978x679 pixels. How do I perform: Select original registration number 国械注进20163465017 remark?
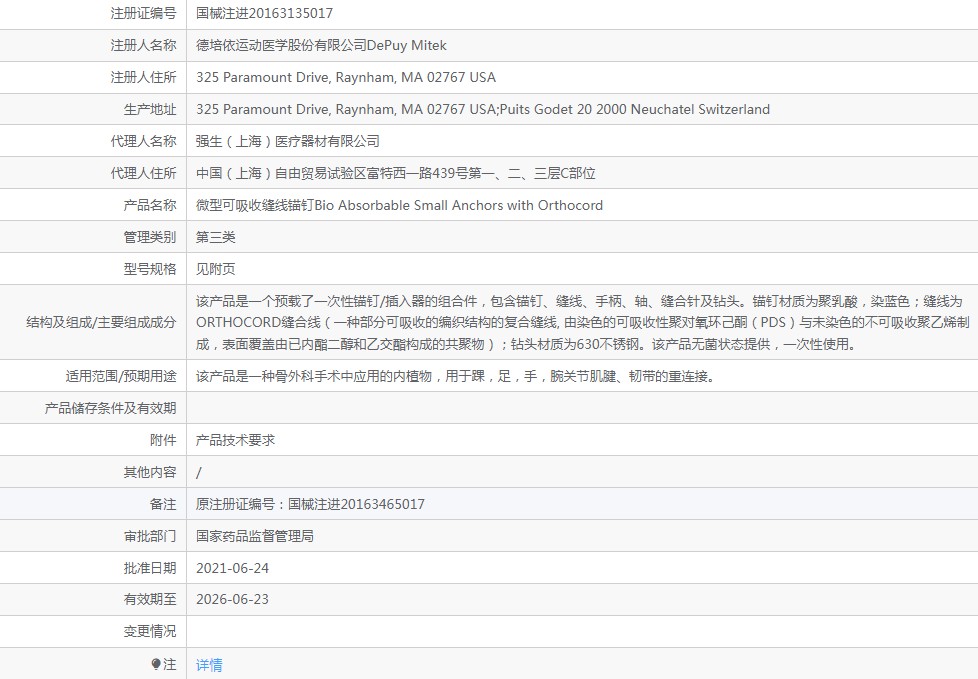point(310,504)
